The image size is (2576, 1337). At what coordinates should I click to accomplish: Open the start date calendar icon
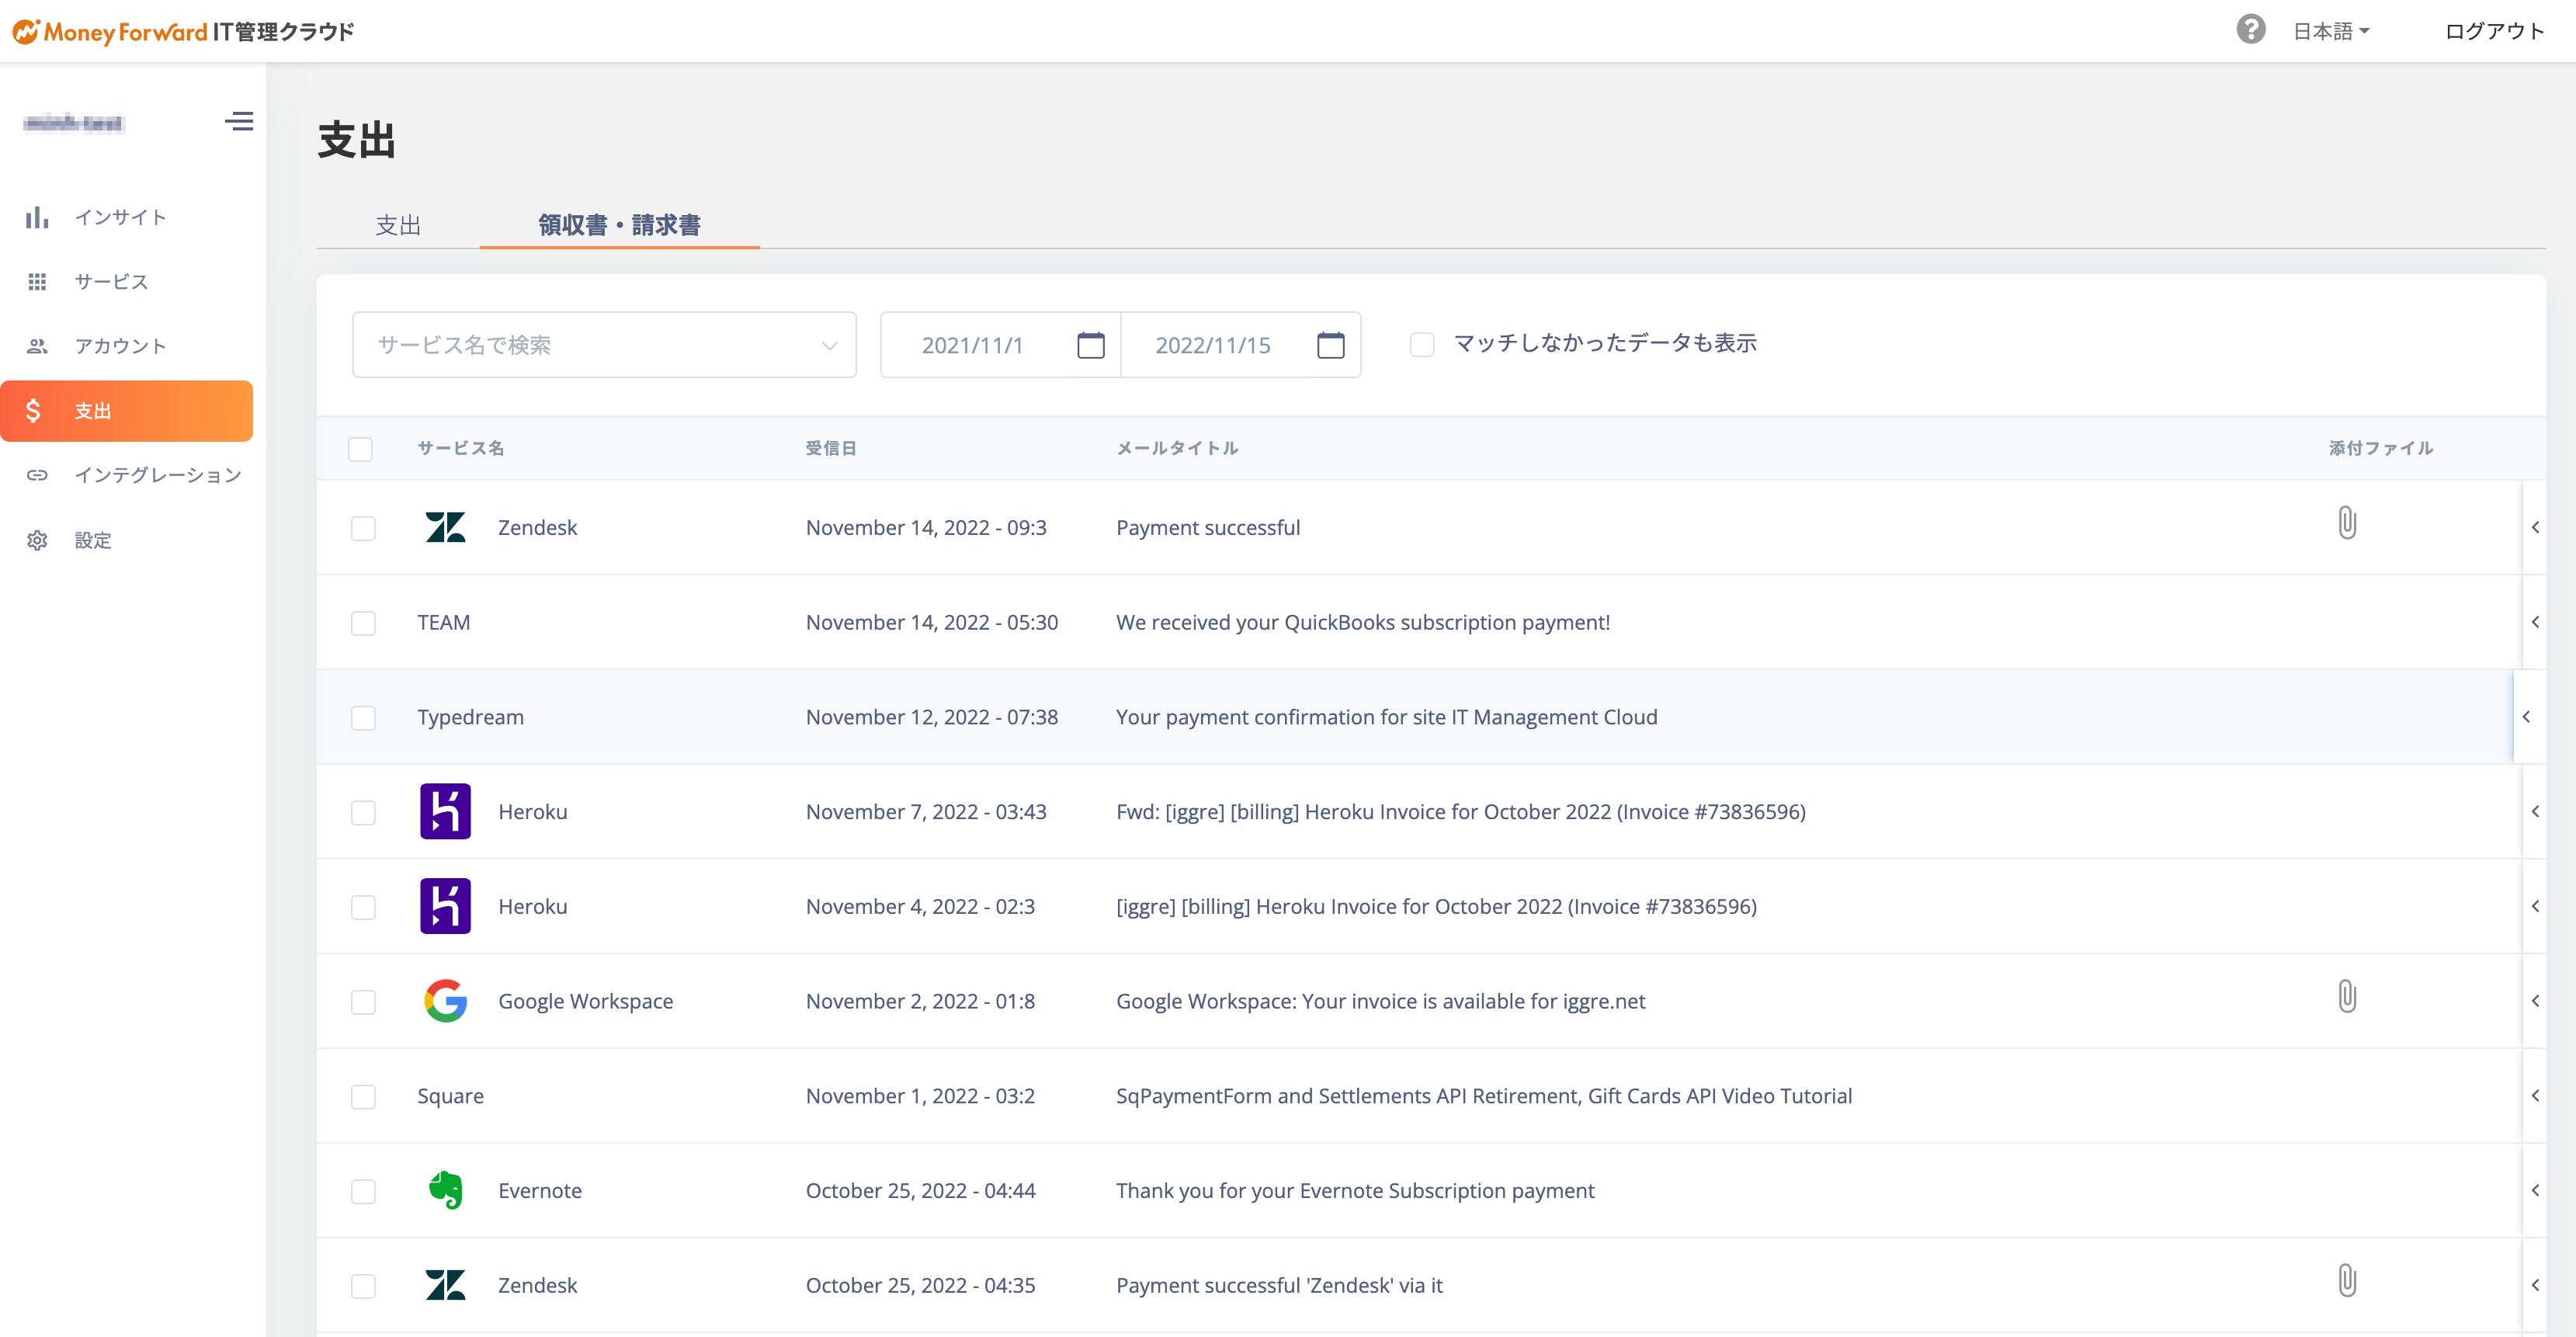(x=1091, y=345)
